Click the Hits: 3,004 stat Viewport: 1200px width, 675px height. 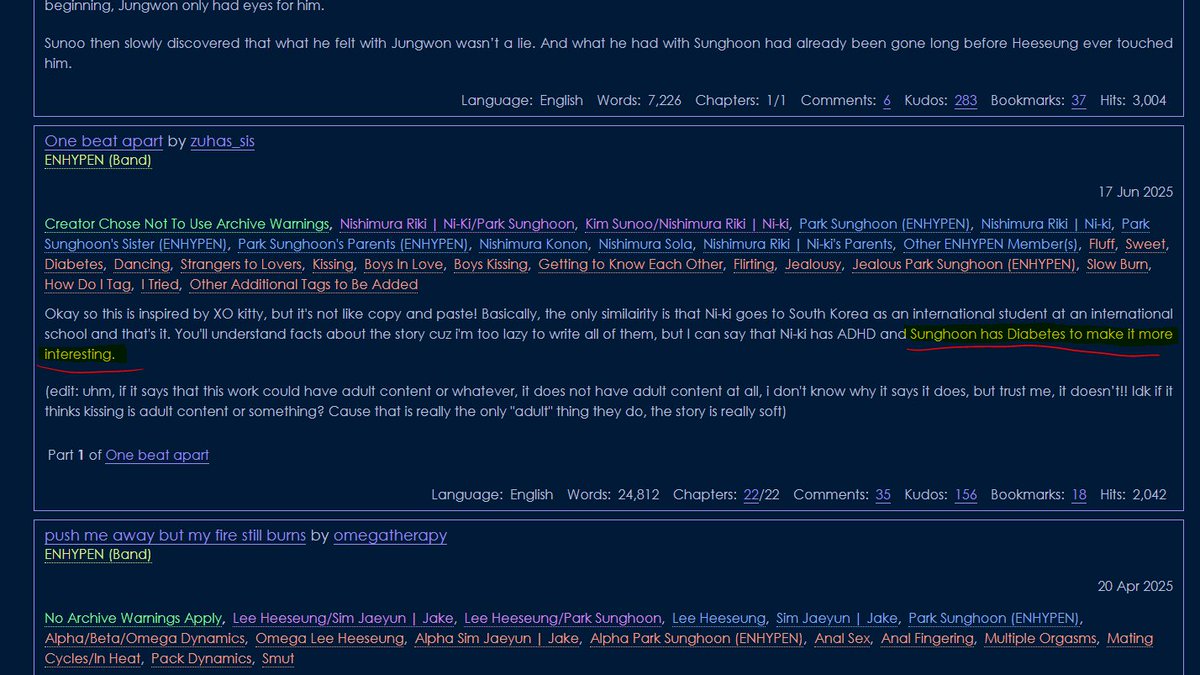coord(1133,100)
